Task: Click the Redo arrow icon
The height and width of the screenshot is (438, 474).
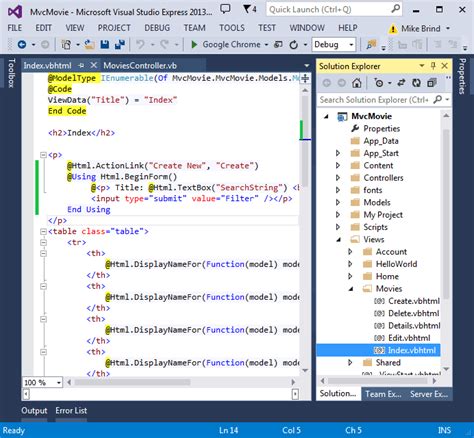Action: pos(164,44)
